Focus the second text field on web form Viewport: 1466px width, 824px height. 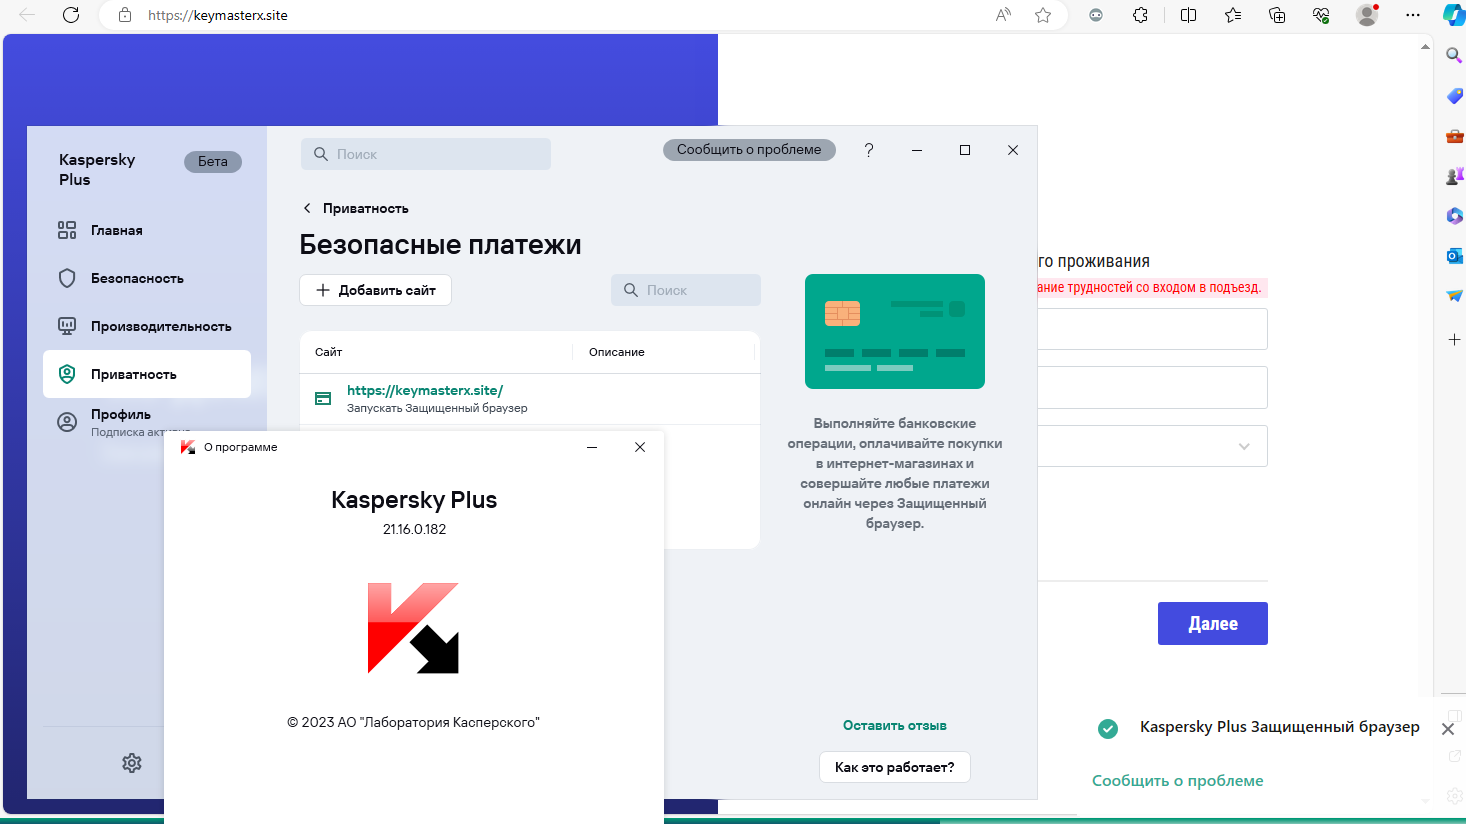click(1152, 387)
